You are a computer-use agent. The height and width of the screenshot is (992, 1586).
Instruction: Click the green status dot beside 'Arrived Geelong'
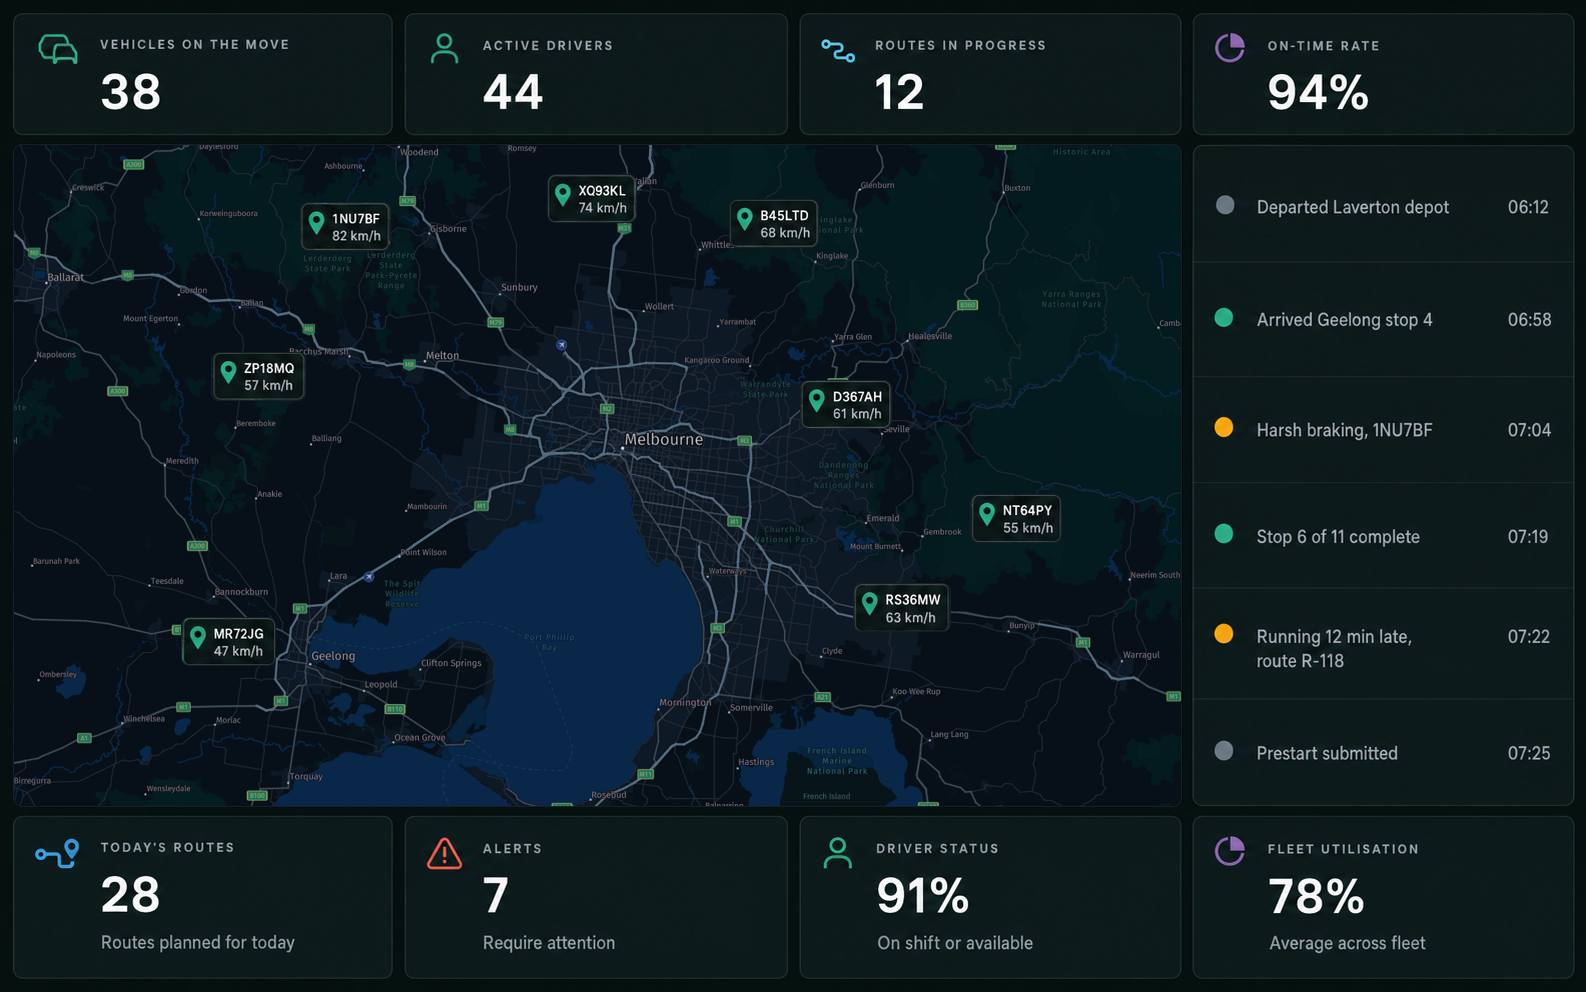[1223, 318]
